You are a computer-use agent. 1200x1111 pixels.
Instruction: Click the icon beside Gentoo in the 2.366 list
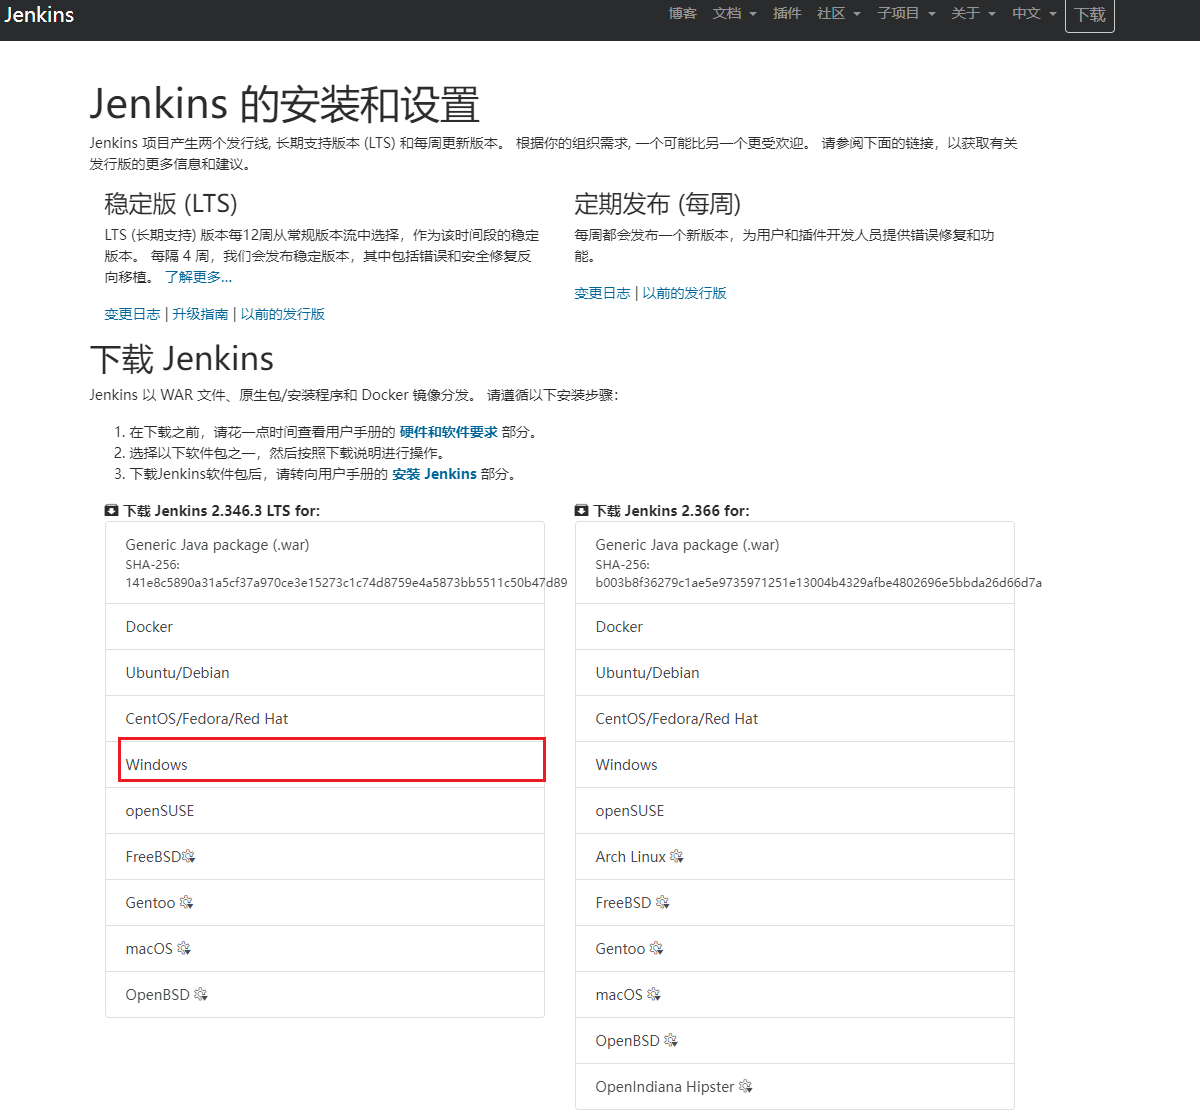point(657,949)
